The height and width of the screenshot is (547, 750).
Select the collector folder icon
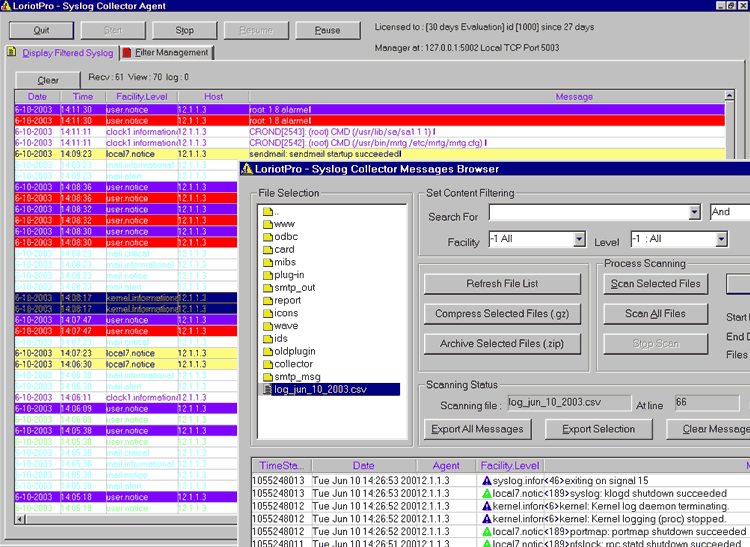(x=268, y=364)
